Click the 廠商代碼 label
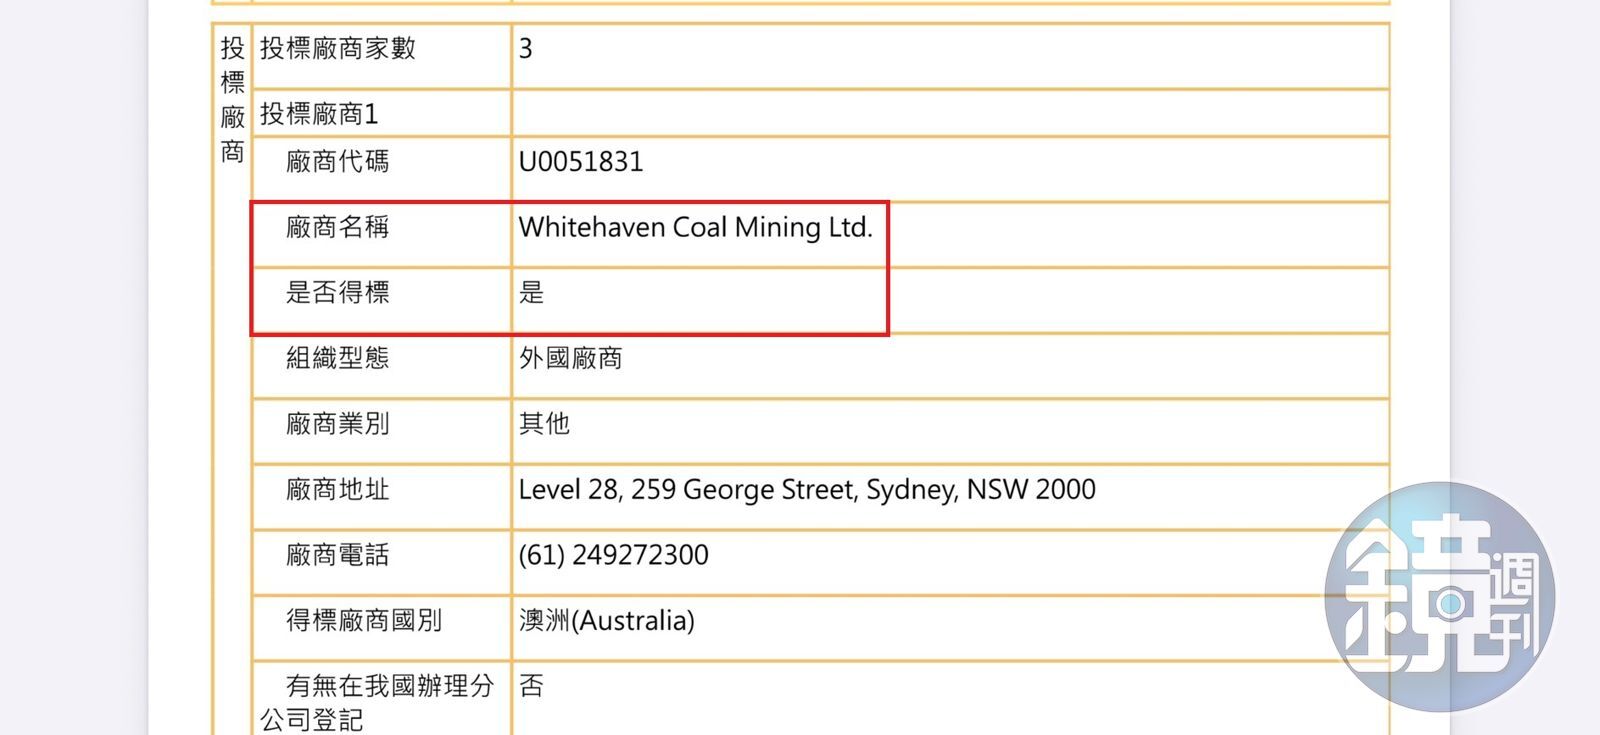 tap(338, 161)
